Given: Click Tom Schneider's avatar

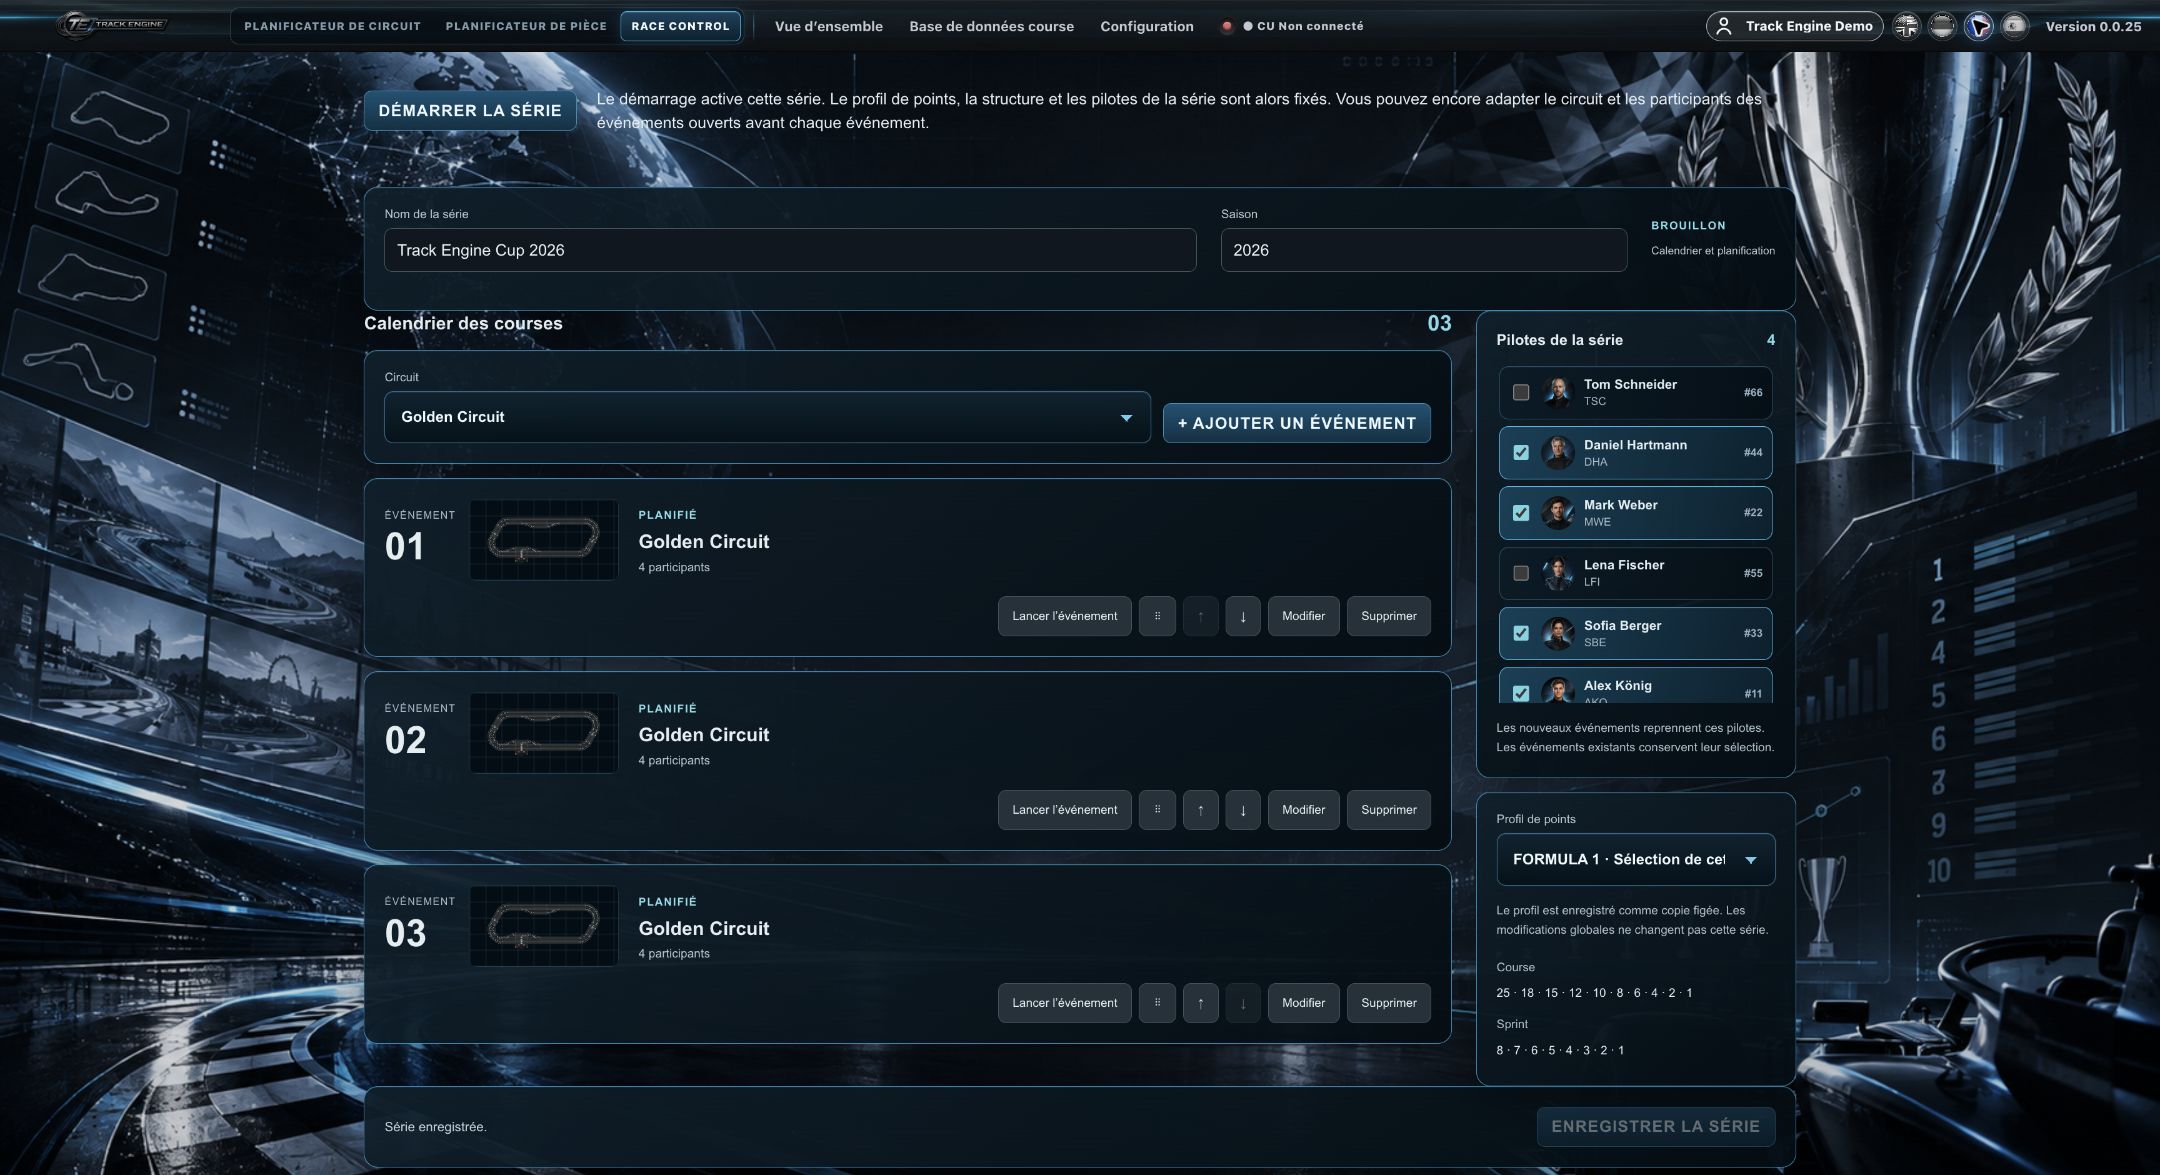Looking at the screenshot, I should [x=1557, y=392].
